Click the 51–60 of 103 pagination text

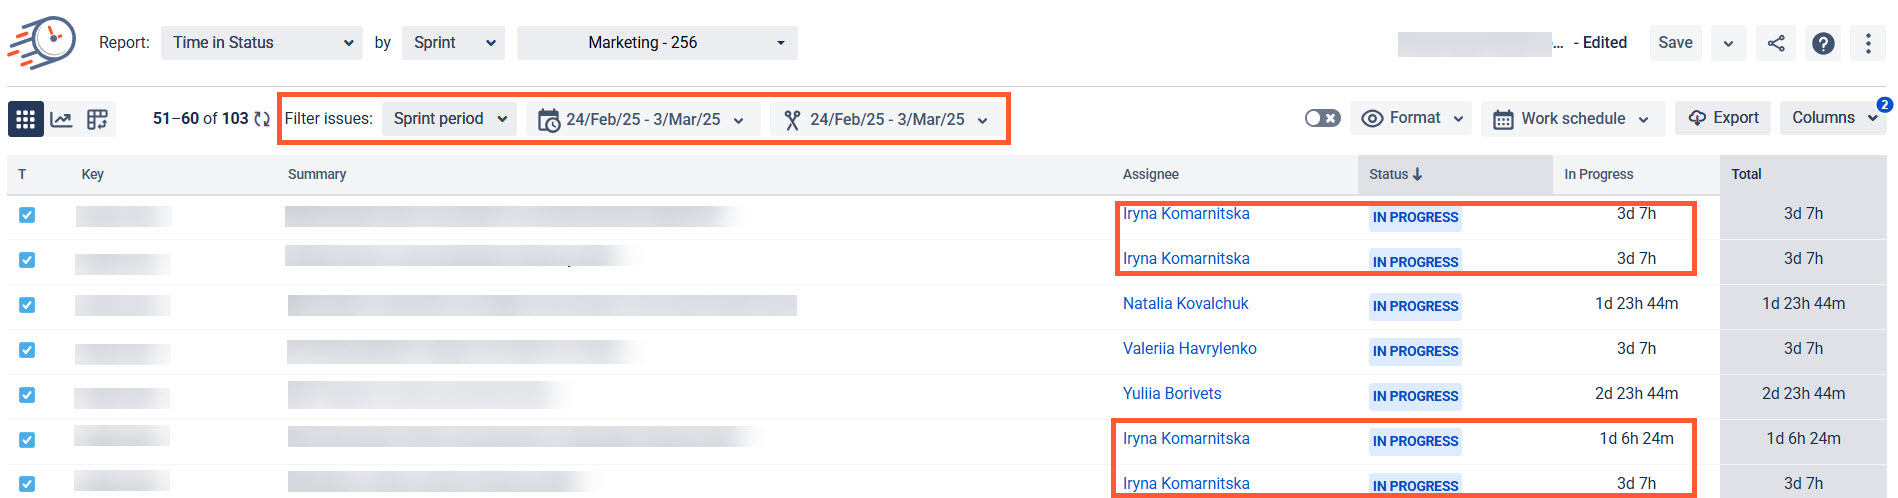pos(200,118)
